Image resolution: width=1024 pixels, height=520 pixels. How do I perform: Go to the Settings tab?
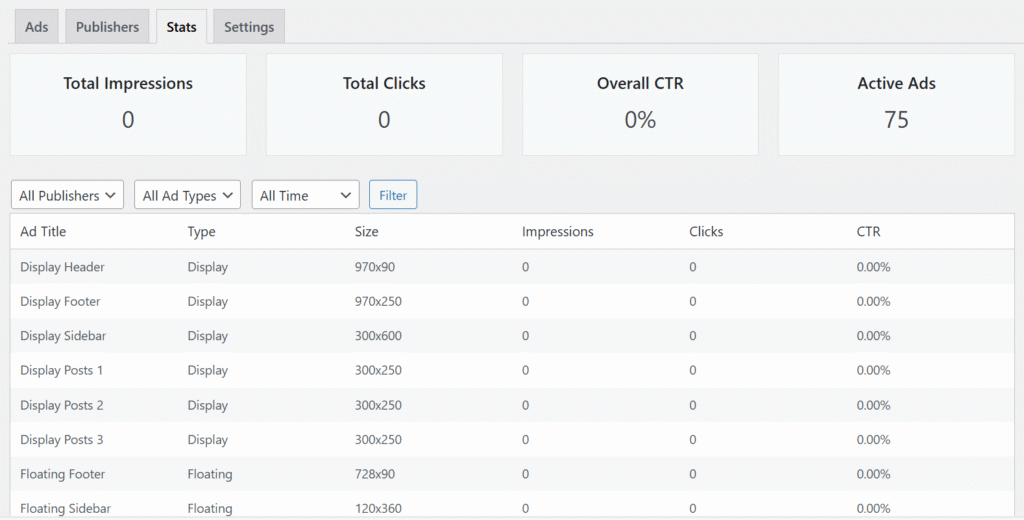coord(249,27)
